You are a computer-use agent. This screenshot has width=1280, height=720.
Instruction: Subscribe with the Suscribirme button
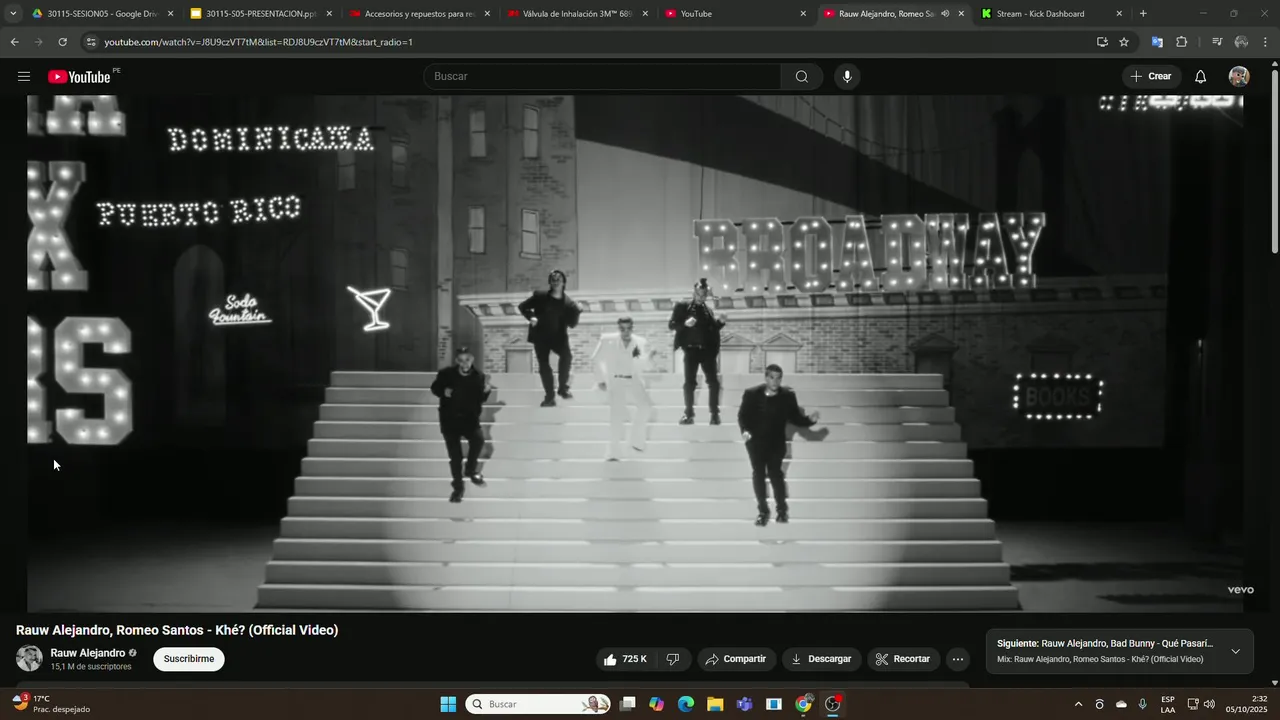[x=189, y=659]
